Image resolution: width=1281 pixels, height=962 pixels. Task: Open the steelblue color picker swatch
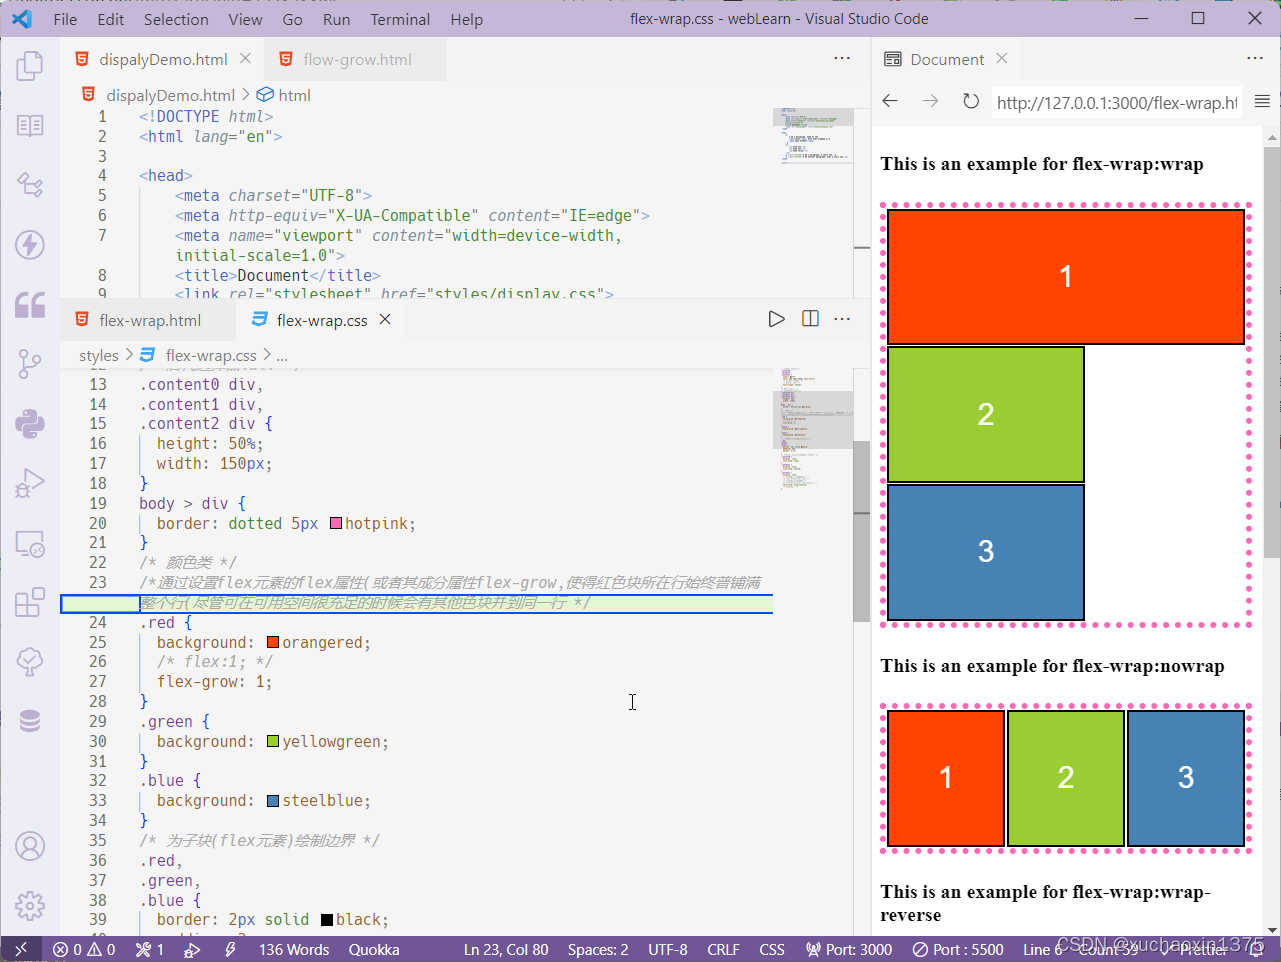pyautogui.click(x=273, y=801)
